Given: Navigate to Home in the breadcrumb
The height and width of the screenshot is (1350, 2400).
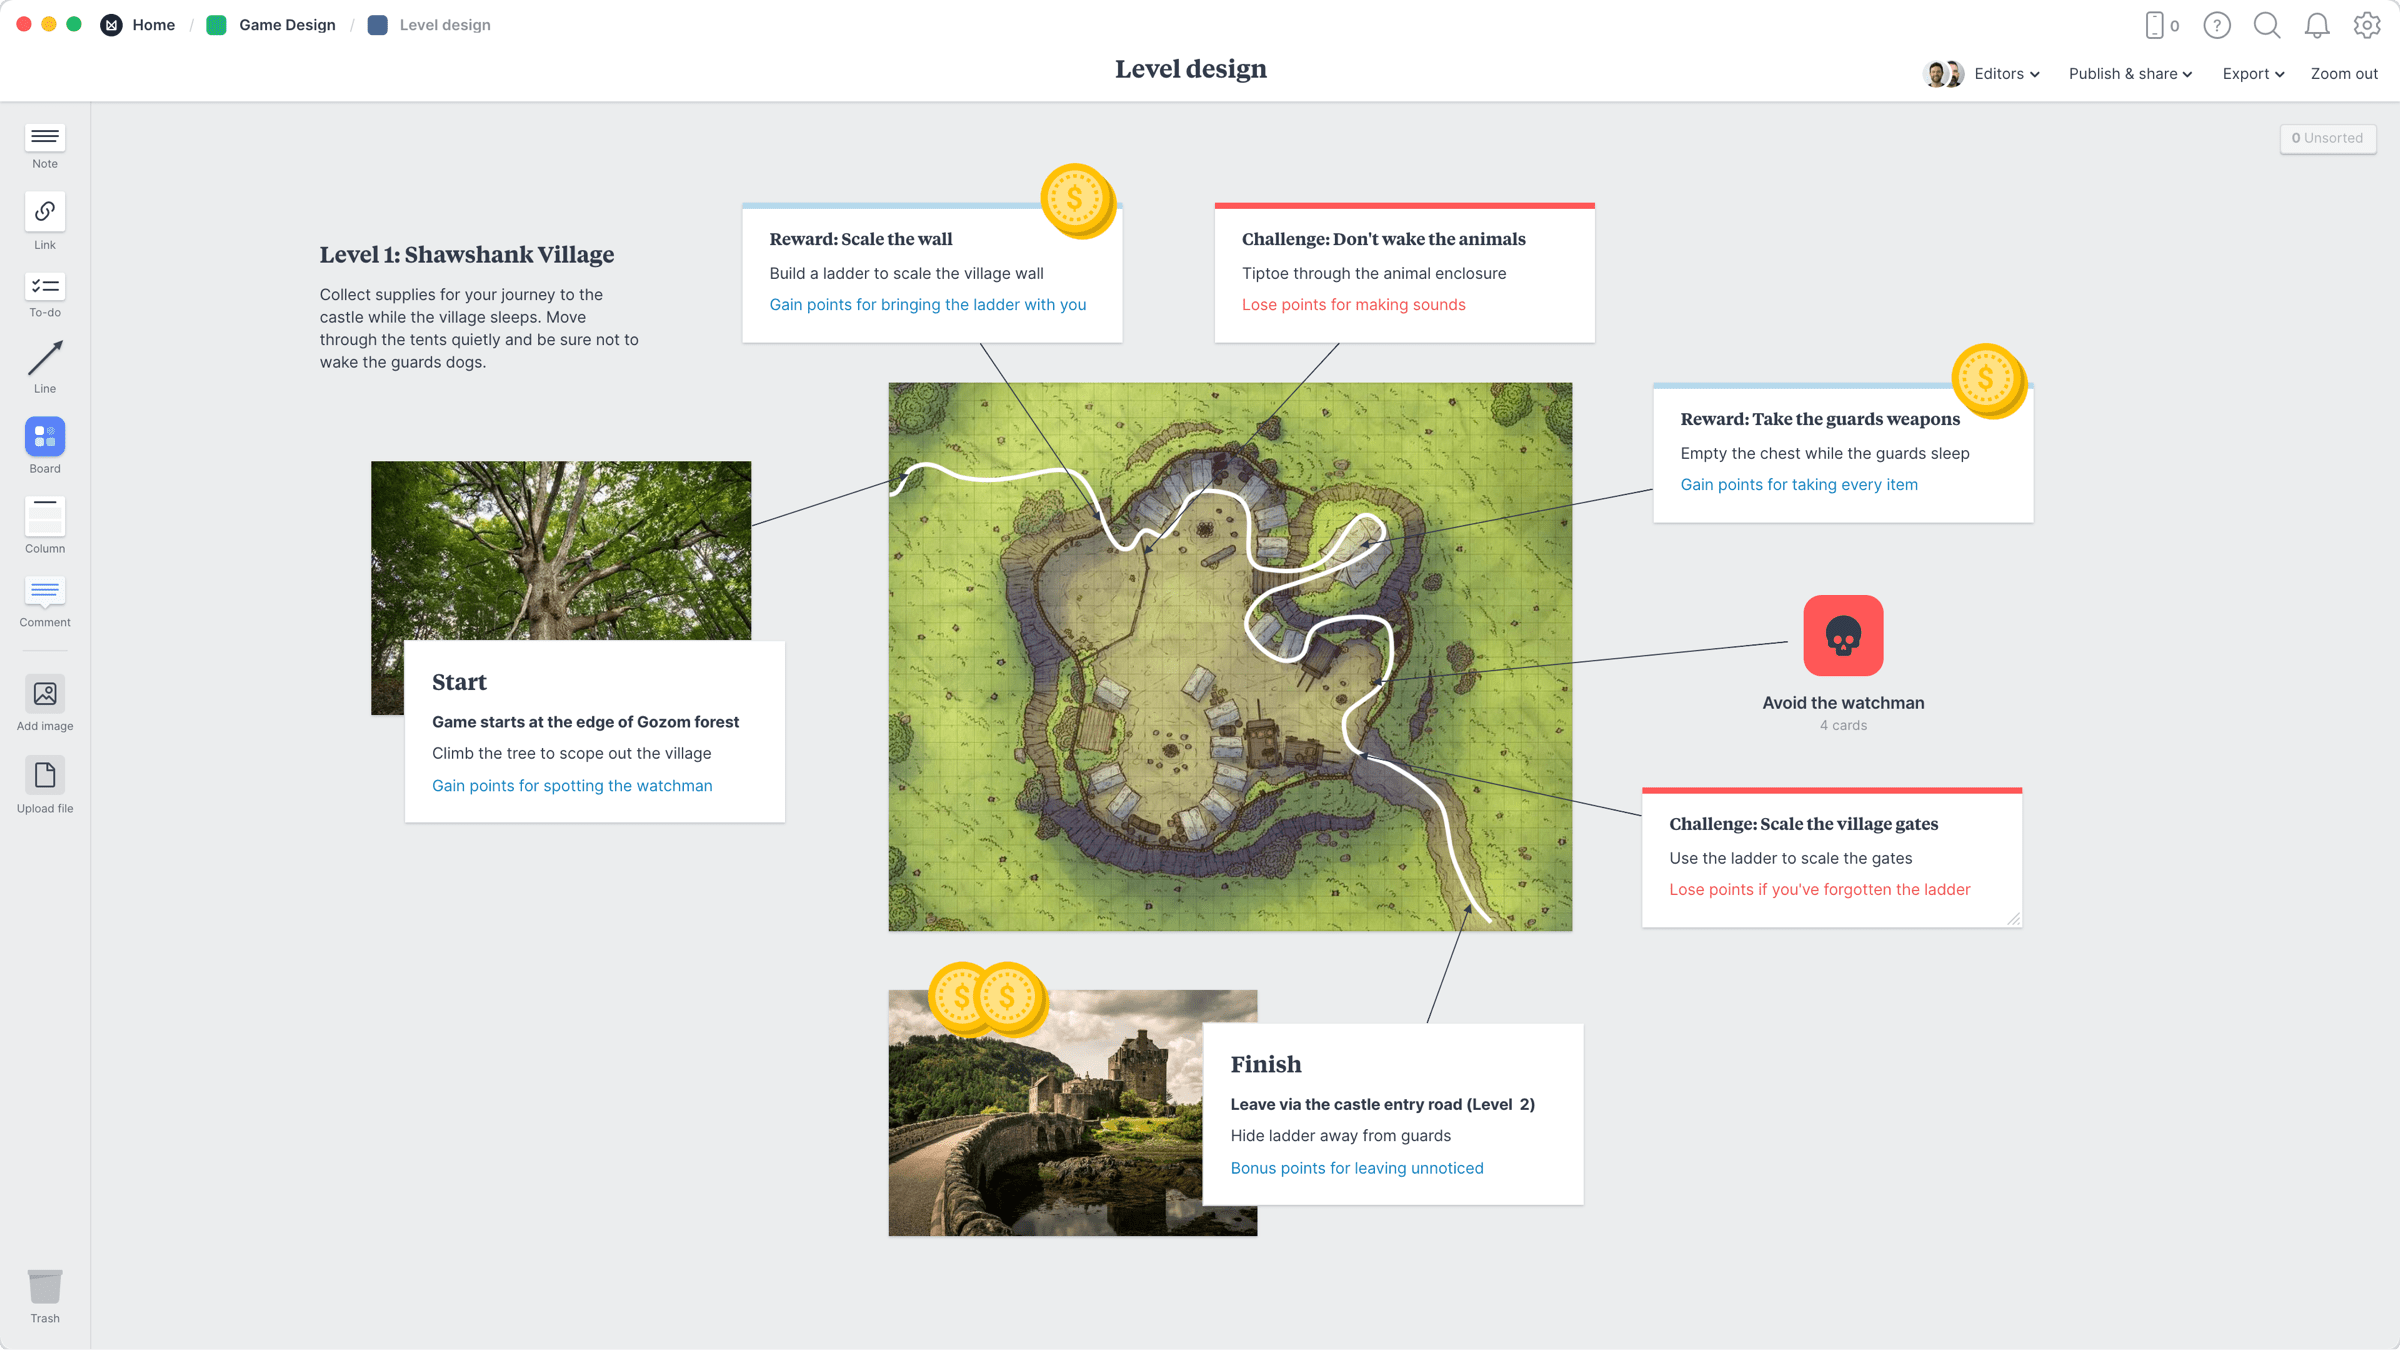Looking at the screenshot, I should click(x=153, y=24).
